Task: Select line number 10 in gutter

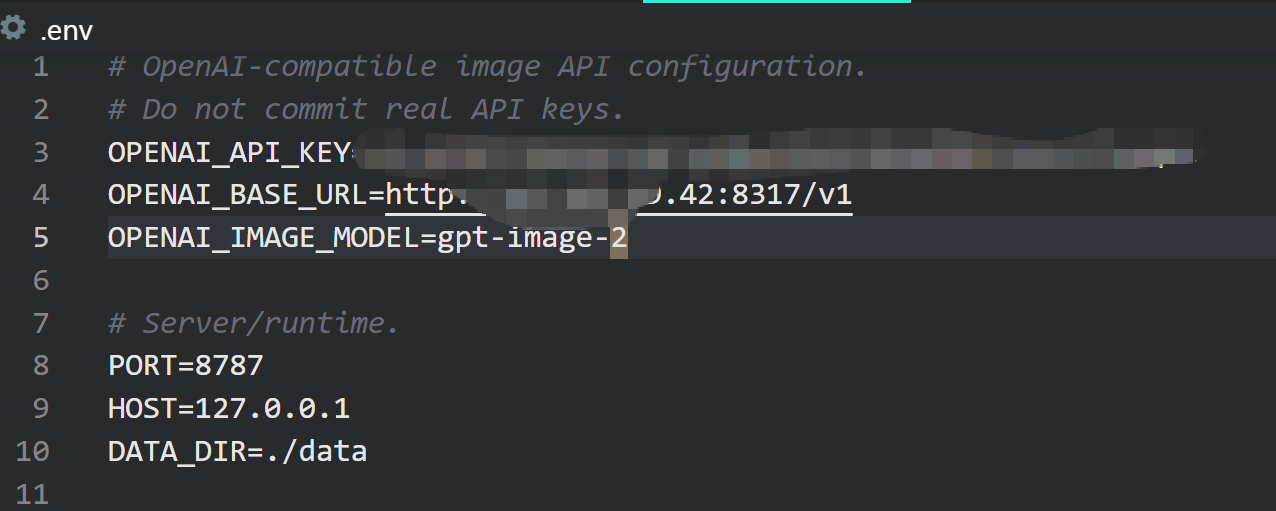Action: pyautogui.click(x=32, y=452)
